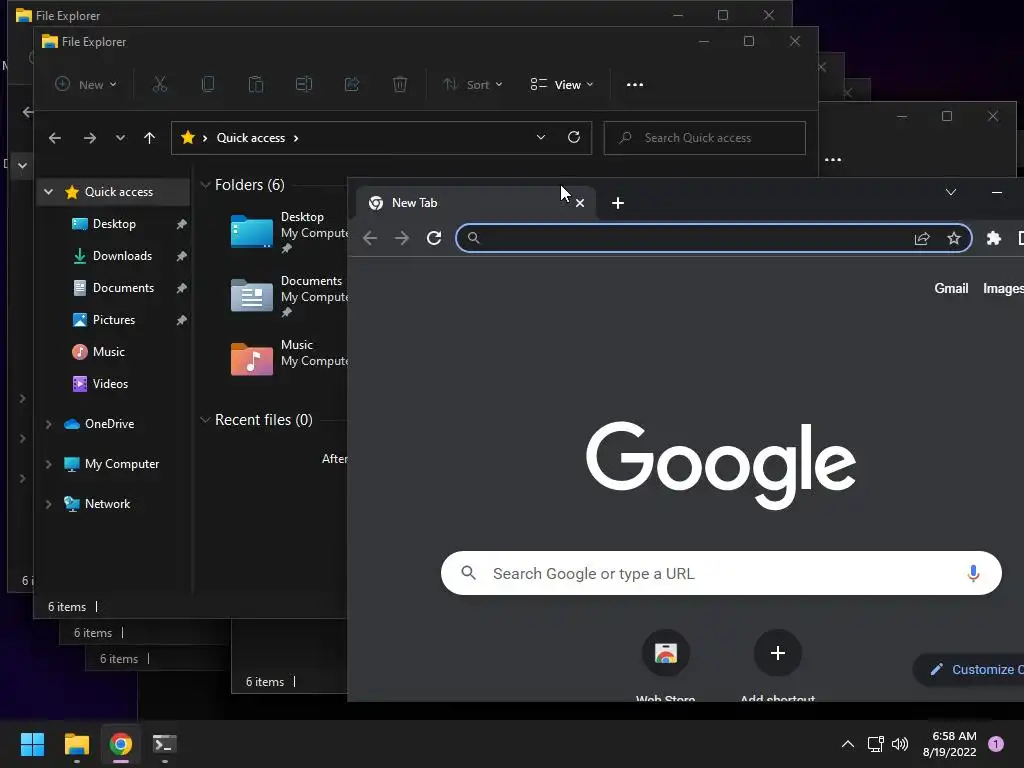Refresh the Quick access view
The height and width of the screenshot is (768, 1024).
tap(574, 137)
